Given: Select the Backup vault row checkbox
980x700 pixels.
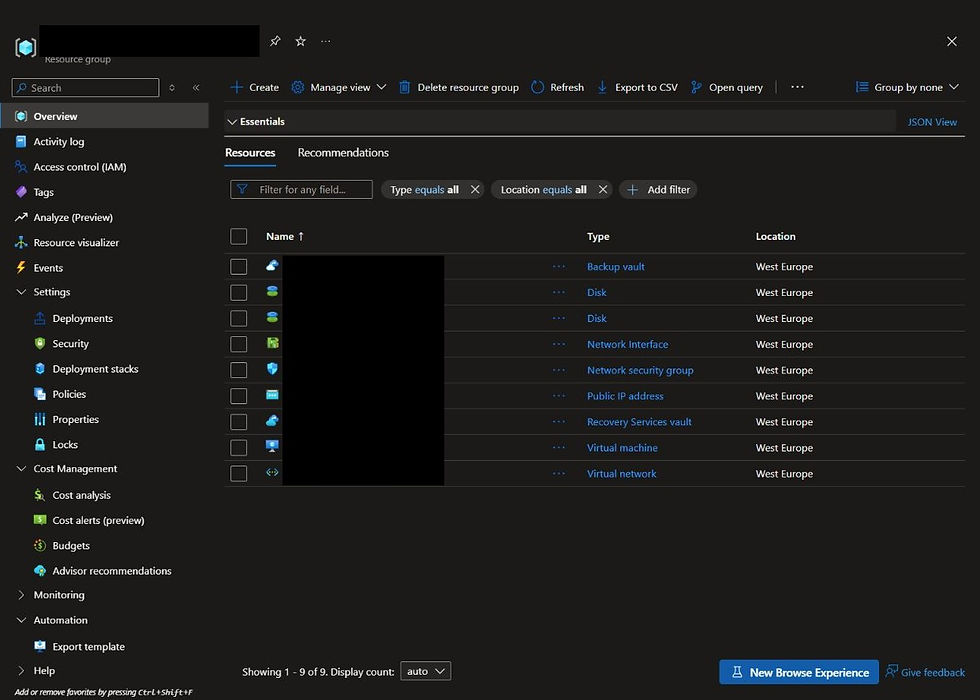Looking at the screenshot, I should (x=239, y=267).
